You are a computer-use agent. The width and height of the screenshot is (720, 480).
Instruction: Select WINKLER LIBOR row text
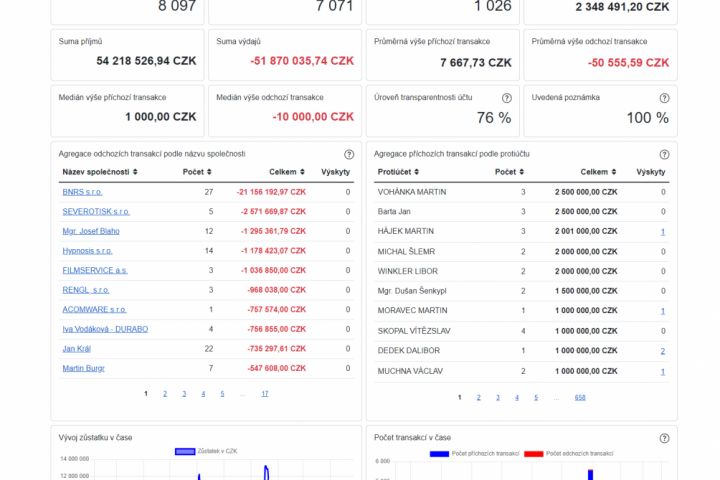click(x=408, y=271)
